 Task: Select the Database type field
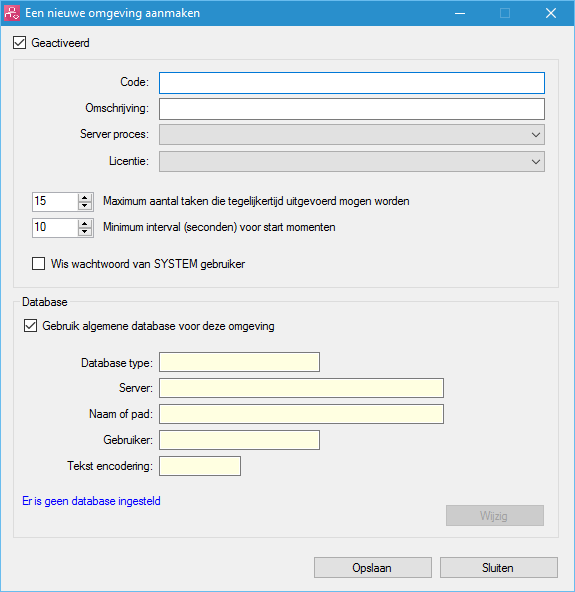click(x=239, y=362)
